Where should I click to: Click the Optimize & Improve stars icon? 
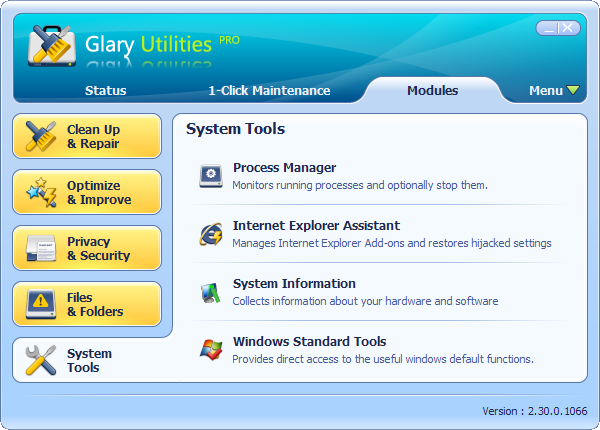pos(41,192)
